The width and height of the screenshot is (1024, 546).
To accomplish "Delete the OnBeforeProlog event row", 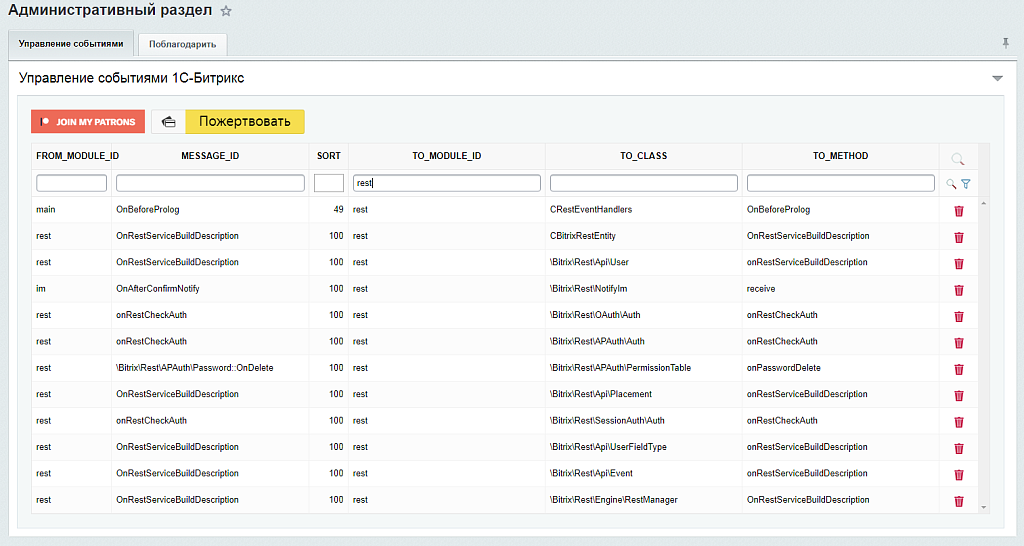I will [958, 211].
